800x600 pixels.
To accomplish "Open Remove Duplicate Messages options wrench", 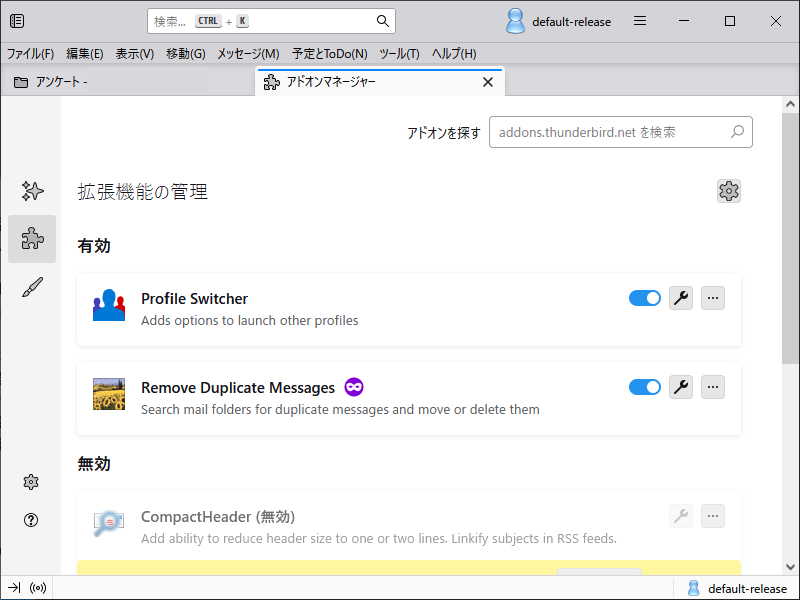I will [681, 387].
